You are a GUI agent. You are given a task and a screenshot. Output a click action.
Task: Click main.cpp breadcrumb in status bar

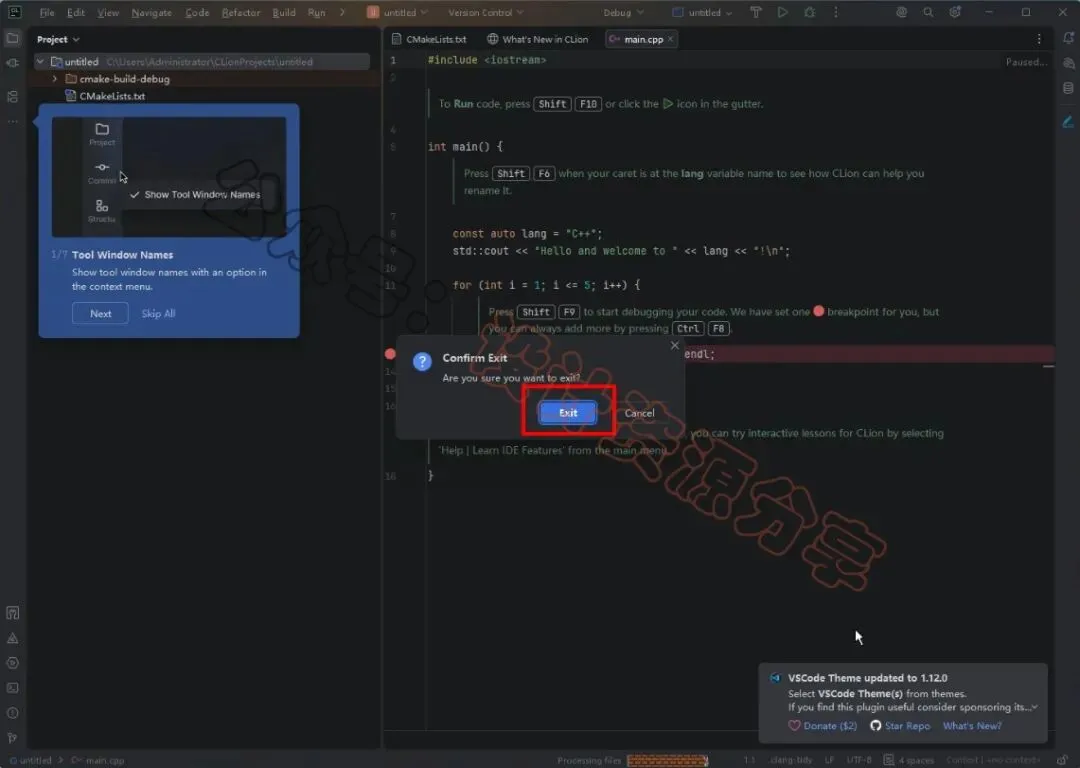pyautogui.click(x=97, y=760)
